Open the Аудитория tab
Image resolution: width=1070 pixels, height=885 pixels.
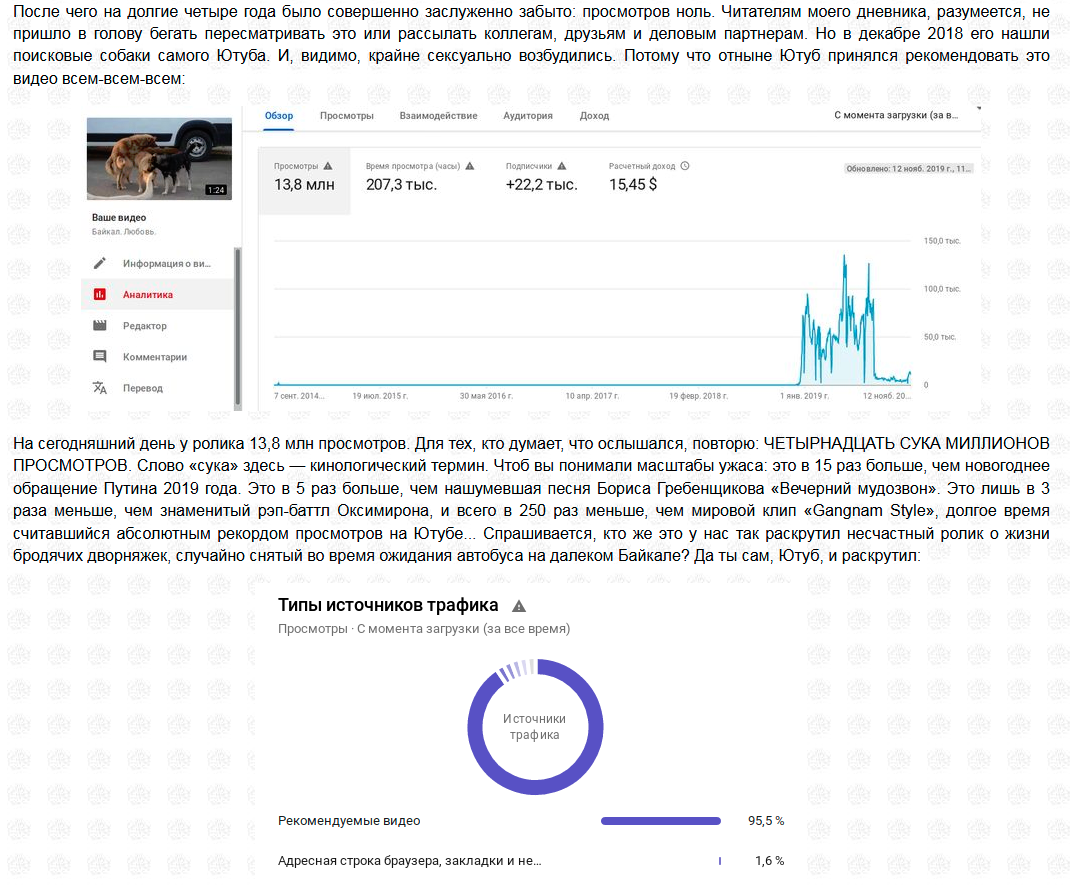click(x=528, y=115)
